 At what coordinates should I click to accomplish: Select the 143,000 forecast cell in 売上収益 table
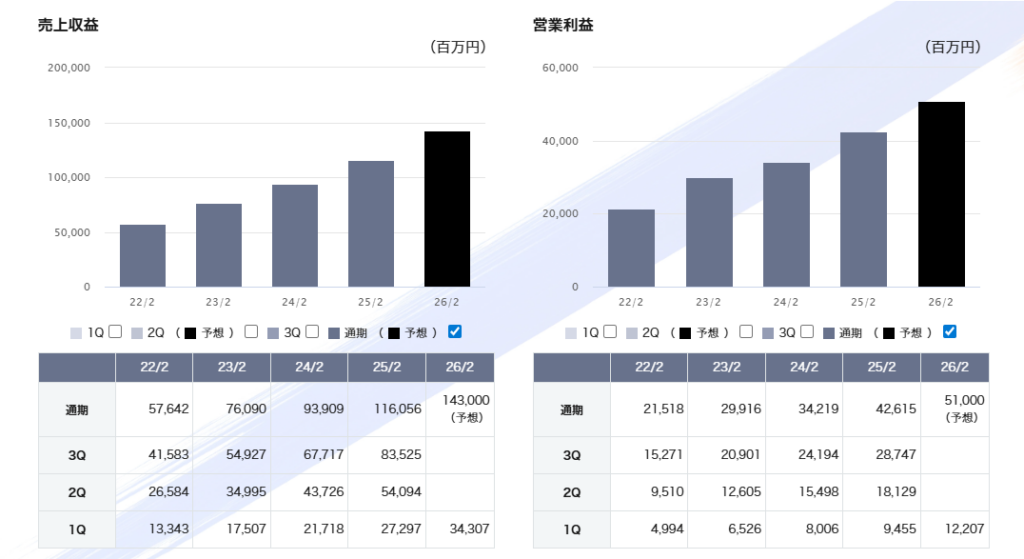(459, 408)
